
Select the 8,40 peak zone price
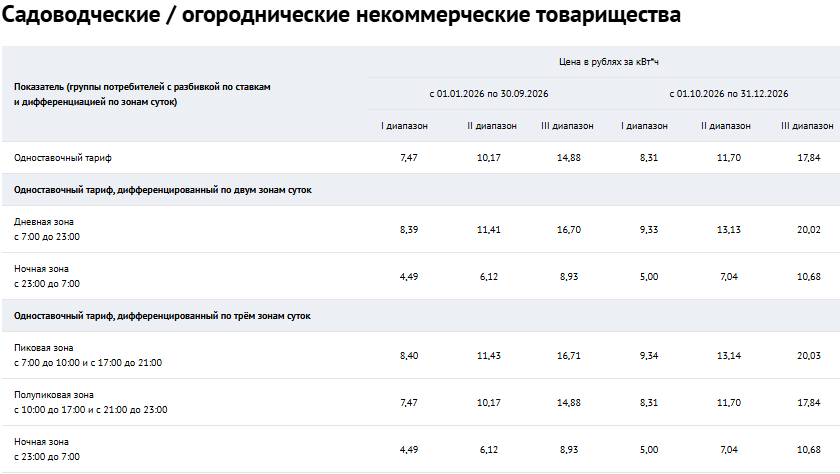(408, 356)
